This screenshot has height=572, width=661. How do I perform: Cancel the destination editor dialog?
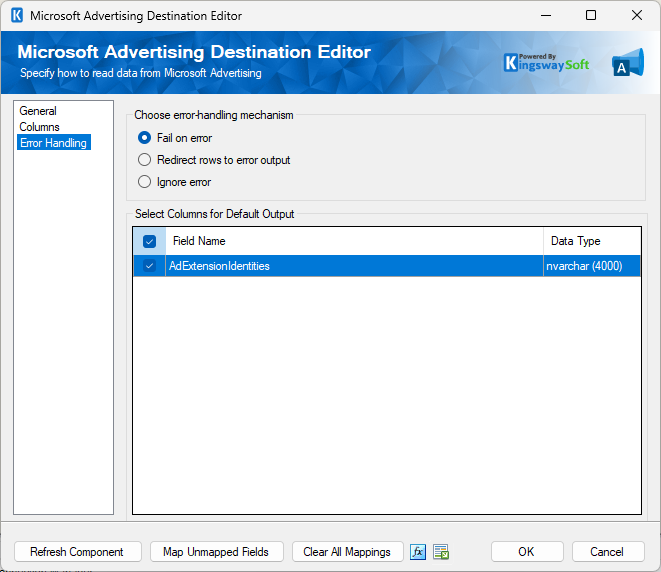coord(607,552)
